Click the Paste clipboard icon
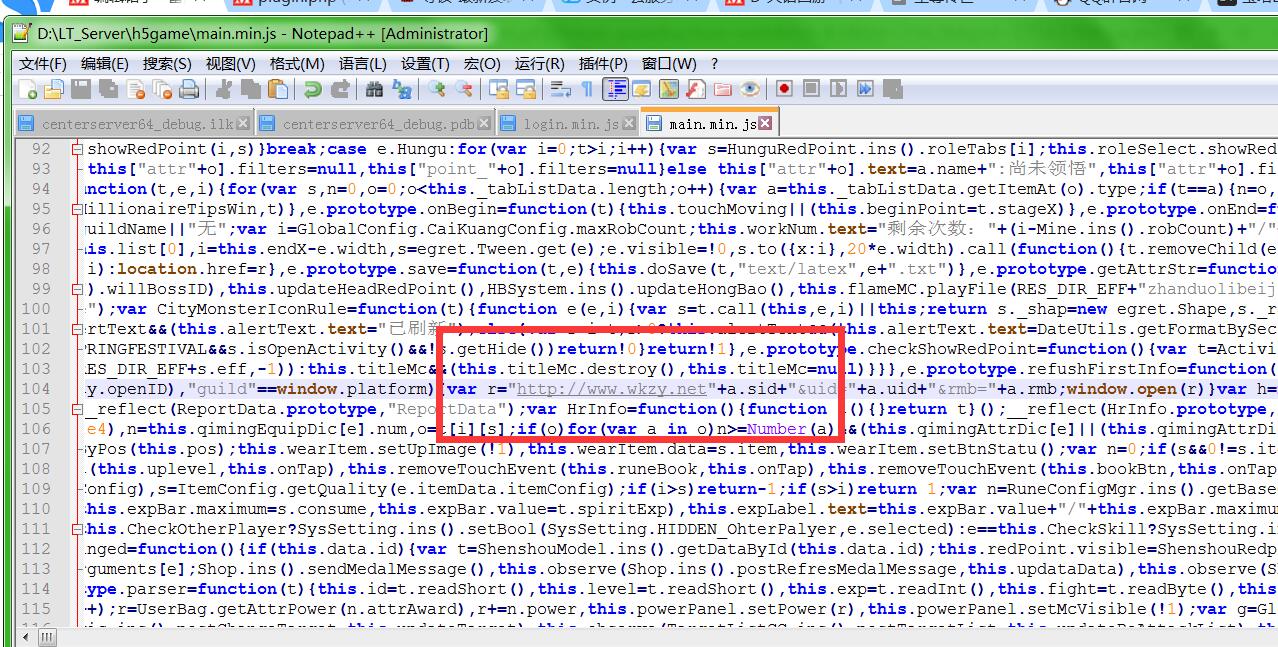This screenshot has width=1278, height=647. coord(279,90)
